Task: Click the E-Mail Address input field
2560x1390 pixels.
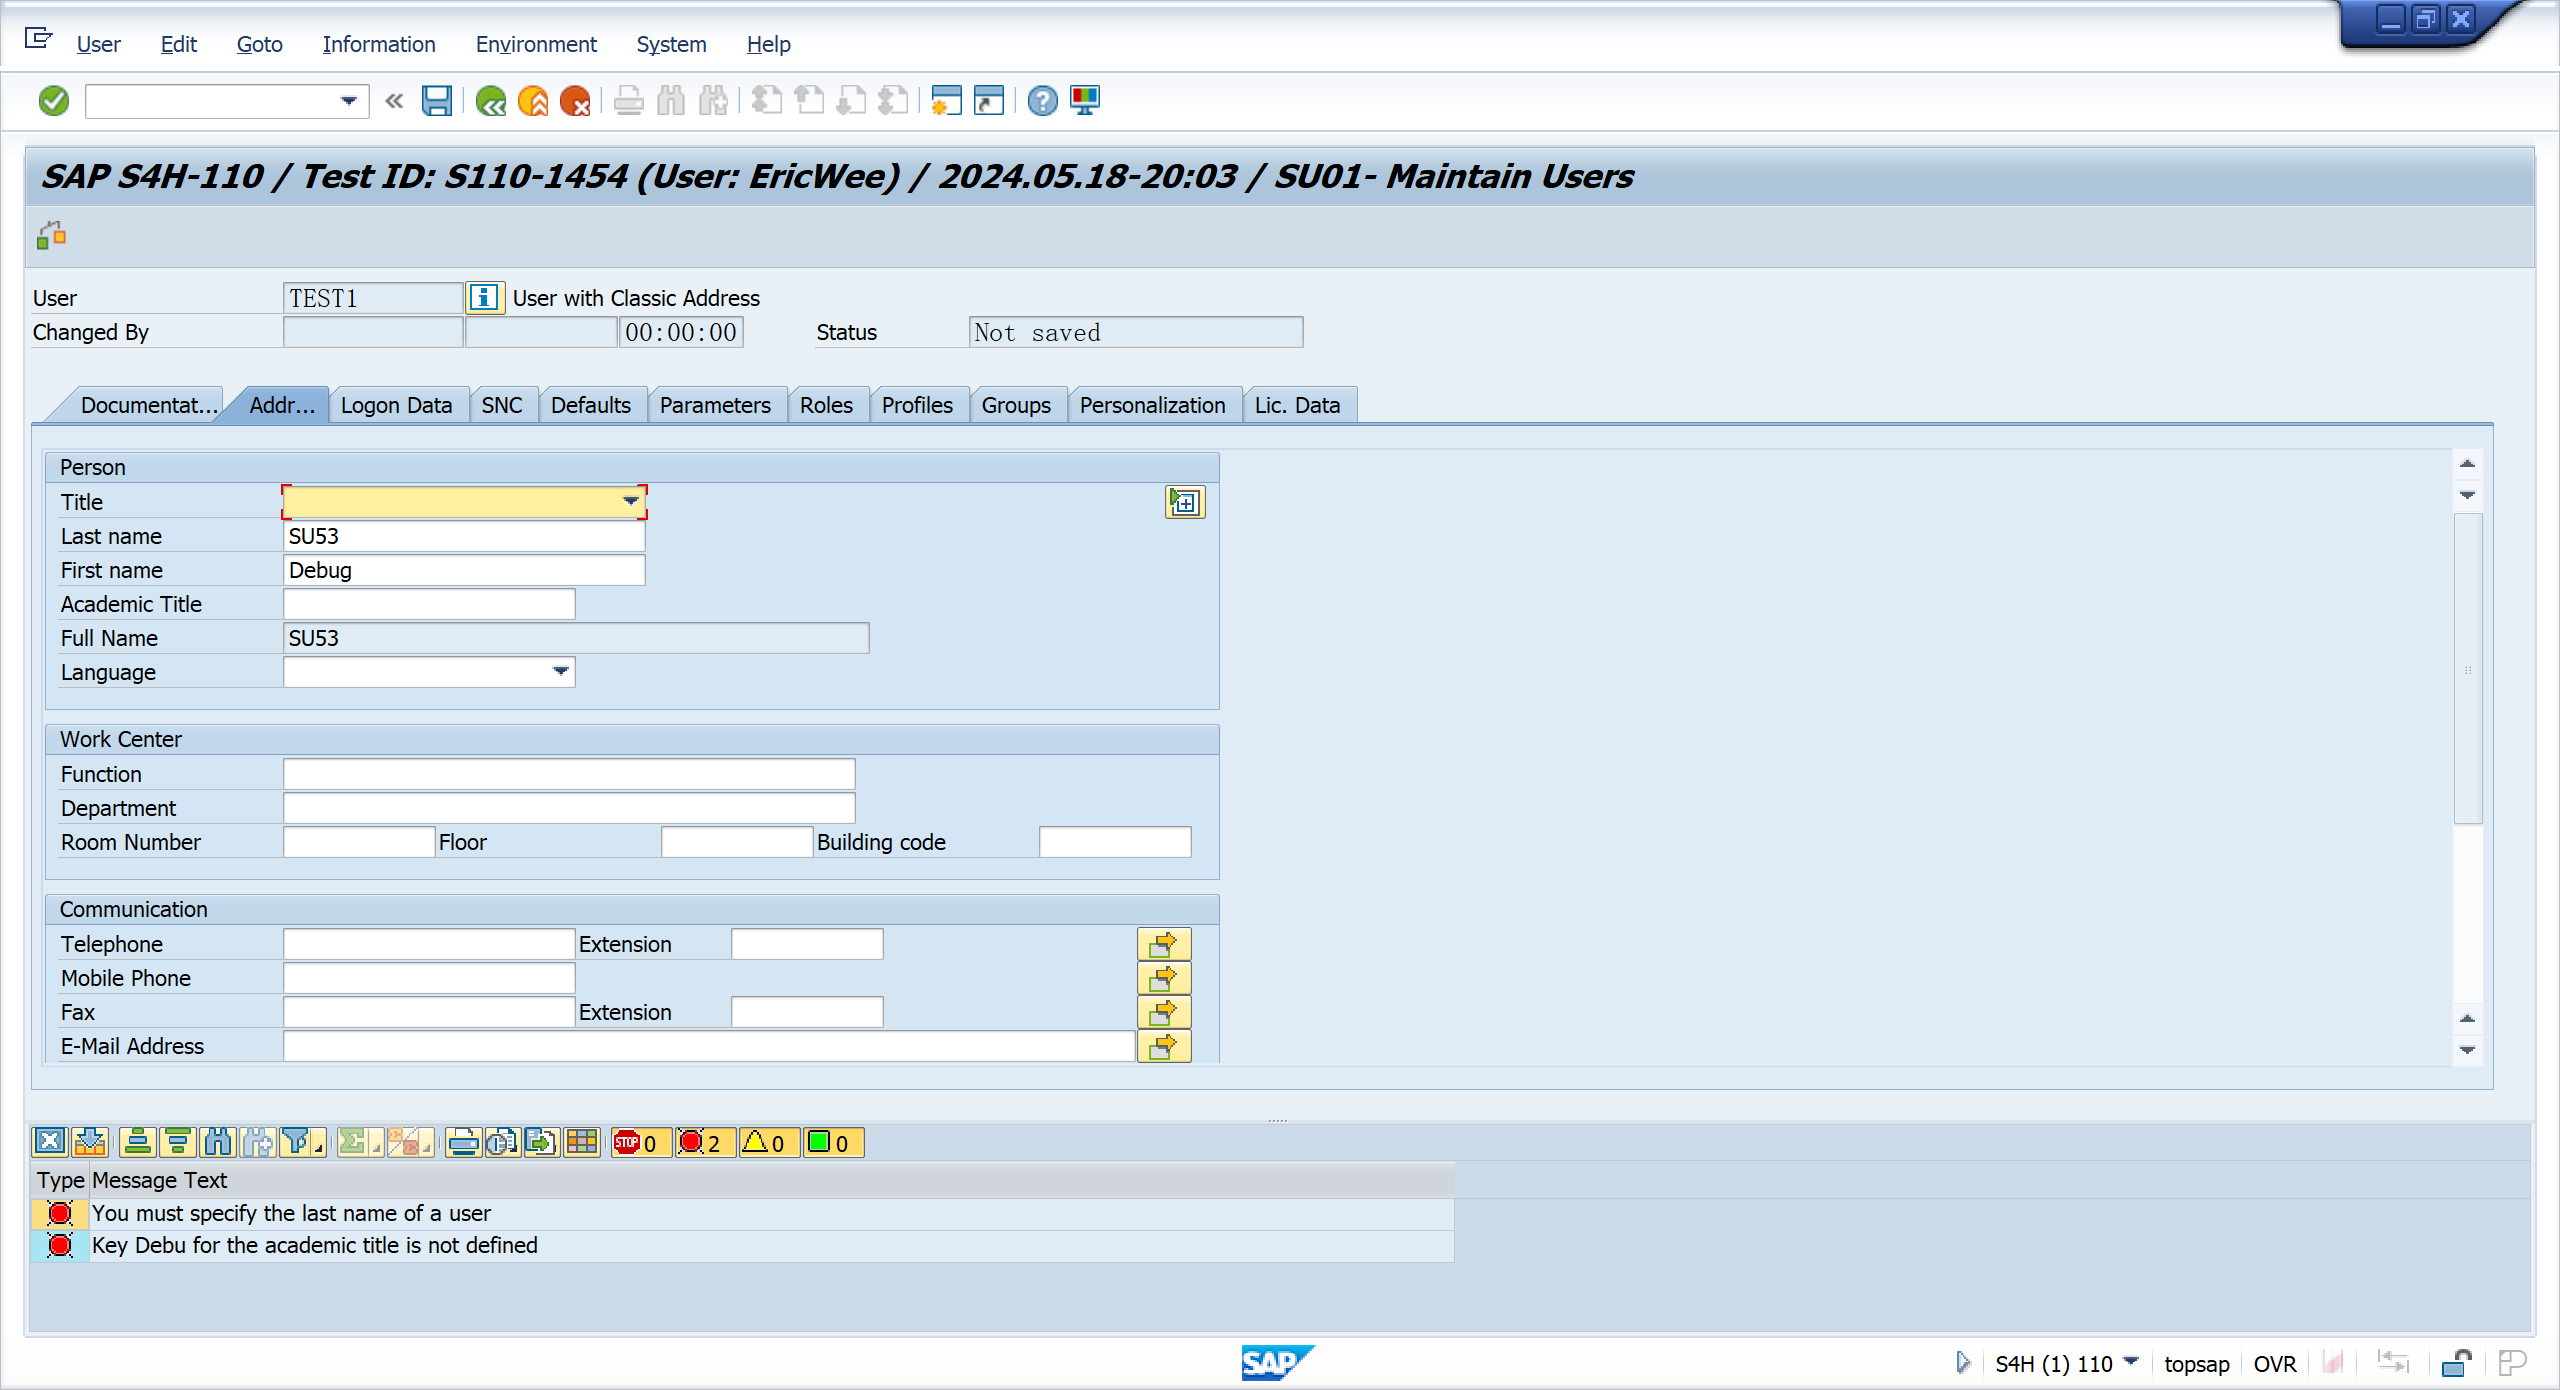Action: coord(708,1046)
